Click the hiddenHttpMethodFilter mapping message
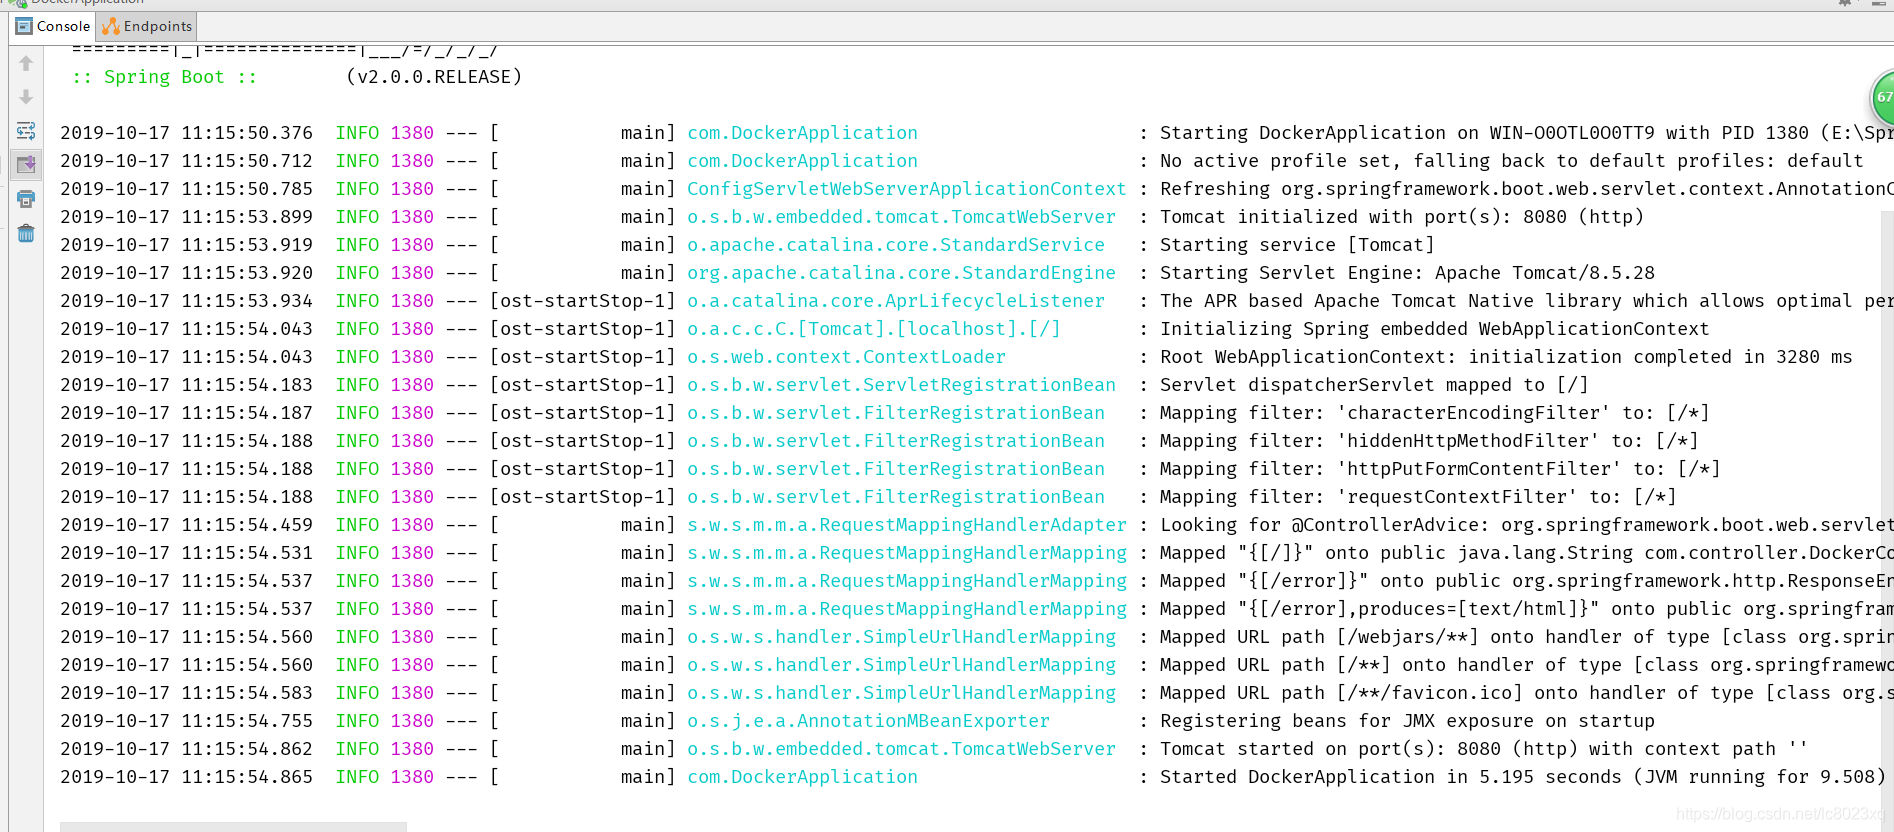 (1429, 441)
